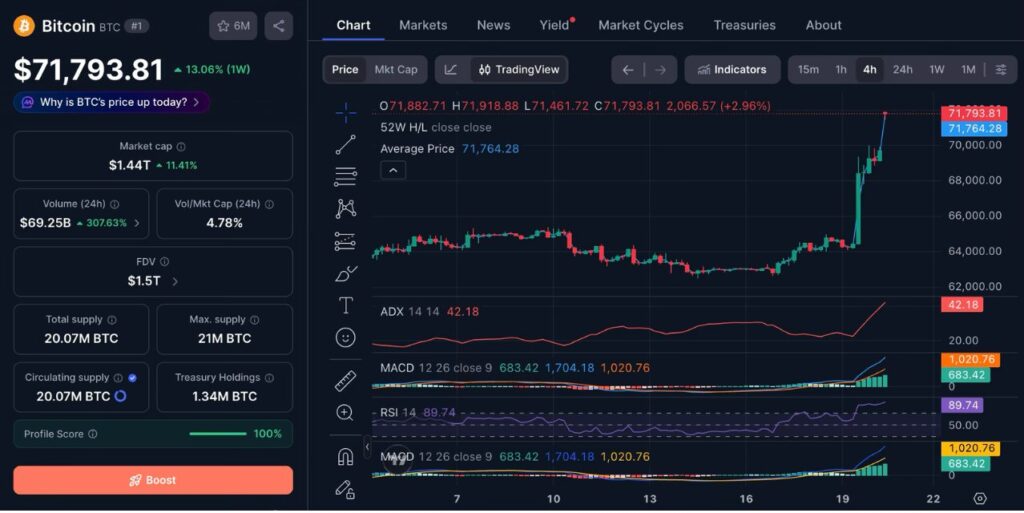This screenshot has width=1024, height=513.
Task: Select the 4h timeframe
Action: click(x=870, y=70)
